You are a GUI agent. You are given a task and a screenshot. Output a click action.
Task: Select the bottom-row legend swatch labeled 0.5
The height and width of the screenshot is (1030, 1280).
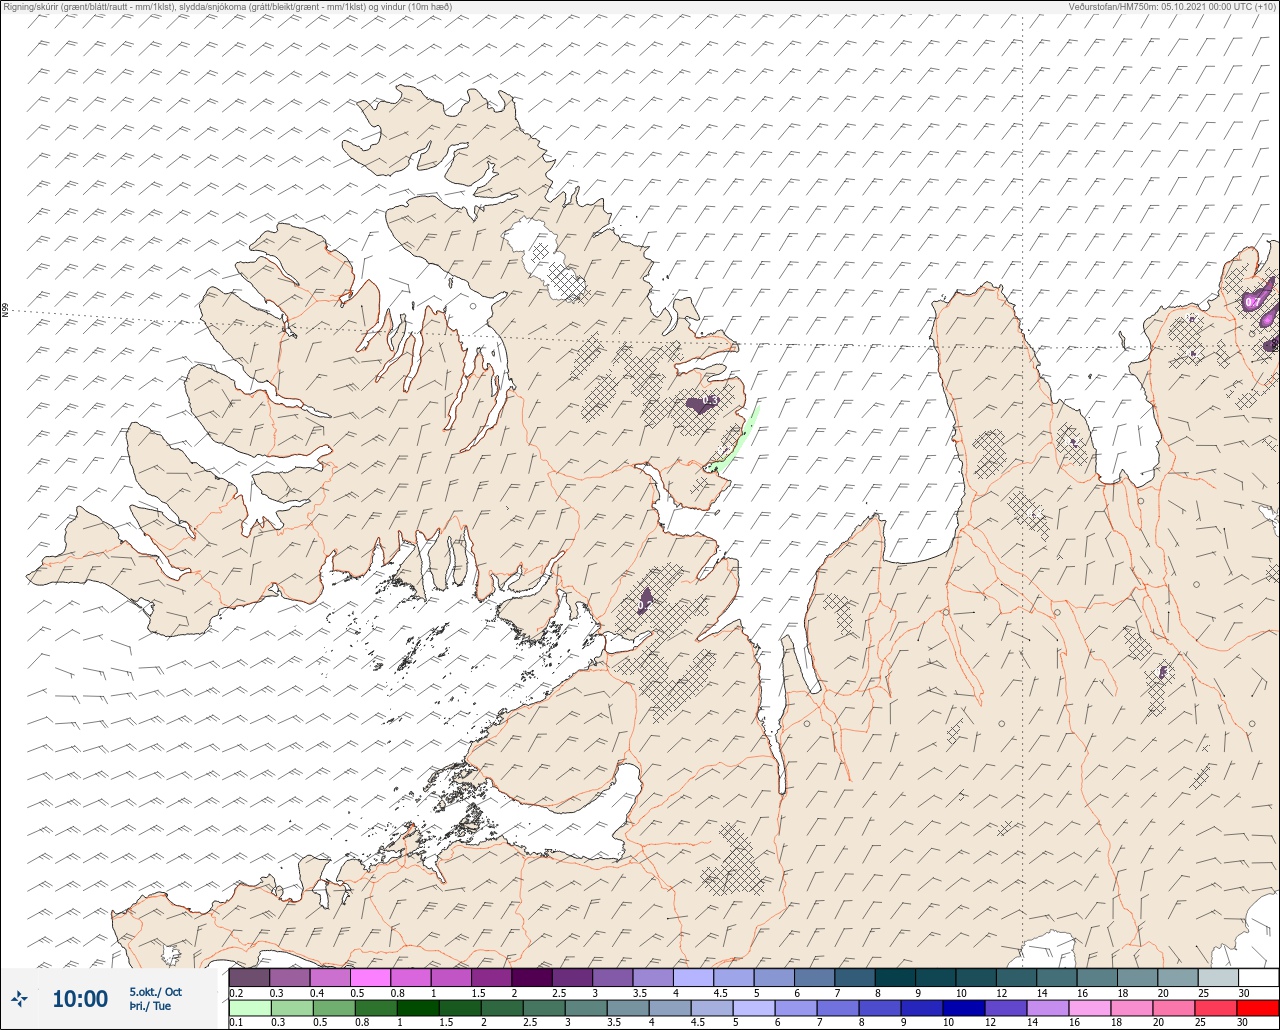coord(333,1007)
